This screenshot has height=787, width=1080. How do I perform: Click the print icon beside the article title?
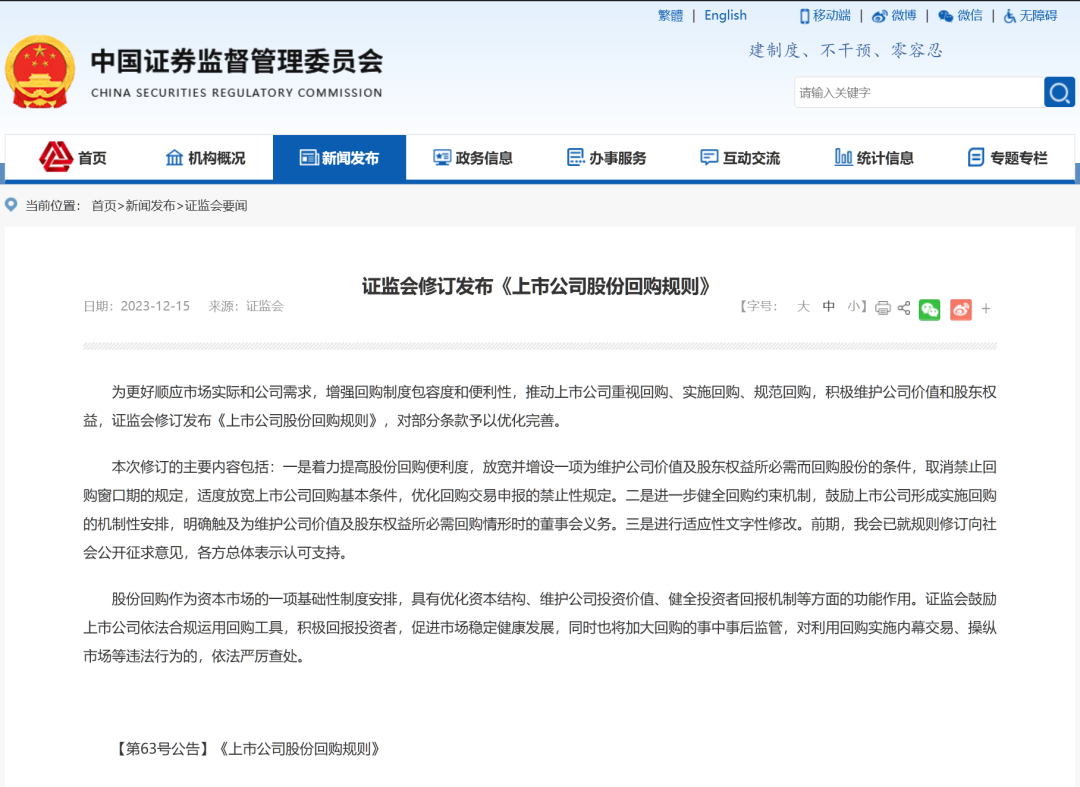pos(882,308)
